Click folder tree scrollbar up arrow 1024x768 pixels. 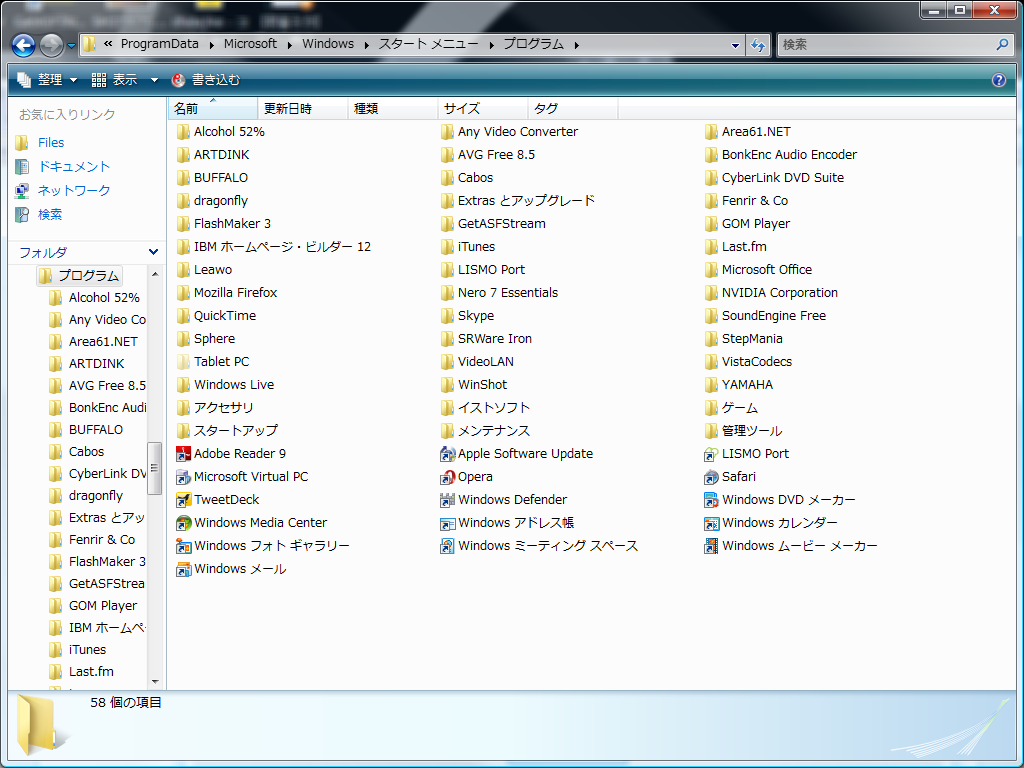tap(155, 274)
